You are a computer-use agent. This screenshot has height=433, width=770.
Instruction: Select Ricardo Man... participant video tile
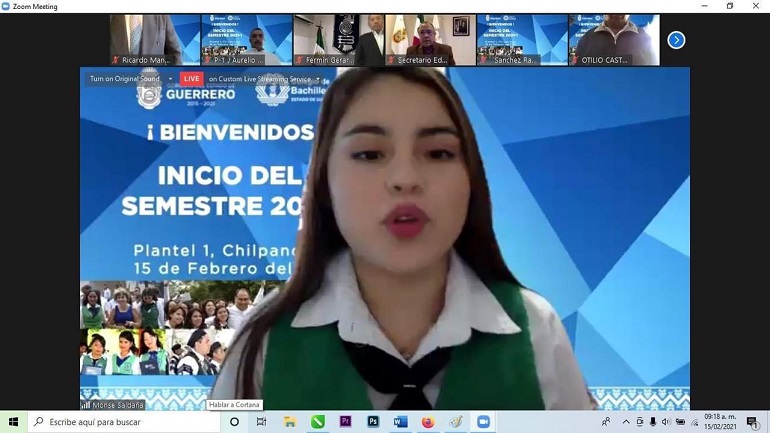pos(155,40)
